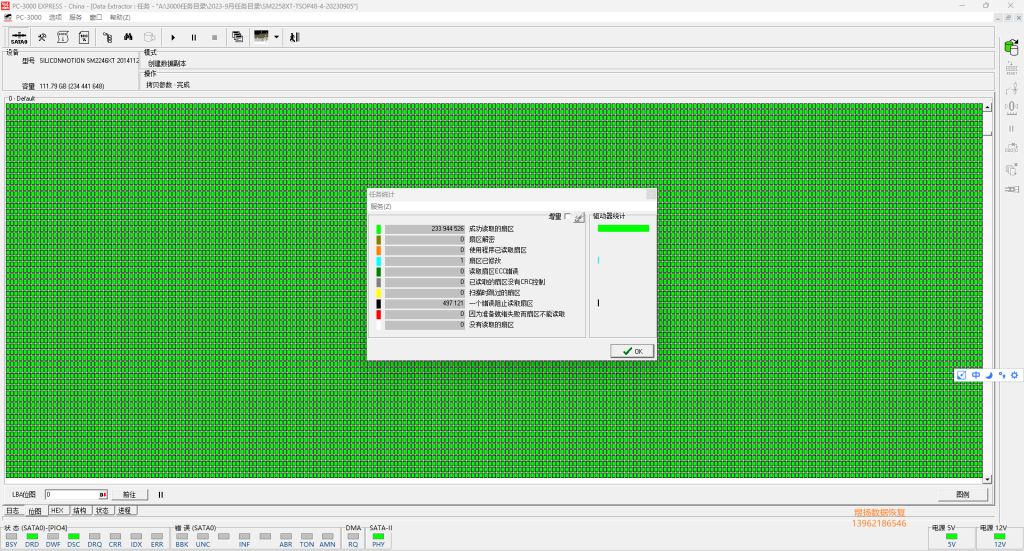Open the 帮助(Z) menu in menu bar
The image size is (1024, 551).
[x=119, y=17]
